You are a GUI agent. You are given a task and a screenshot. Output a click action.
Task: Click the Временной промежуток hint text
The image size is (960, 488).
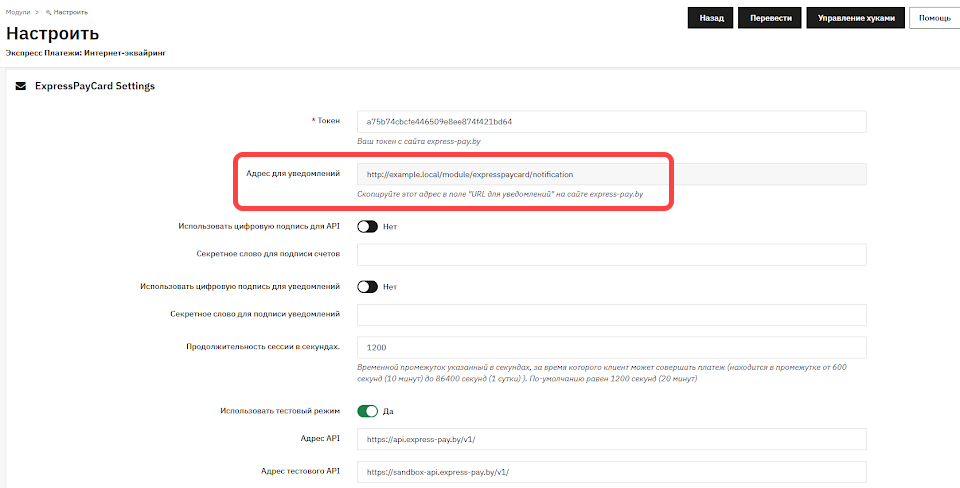[602, 373]
